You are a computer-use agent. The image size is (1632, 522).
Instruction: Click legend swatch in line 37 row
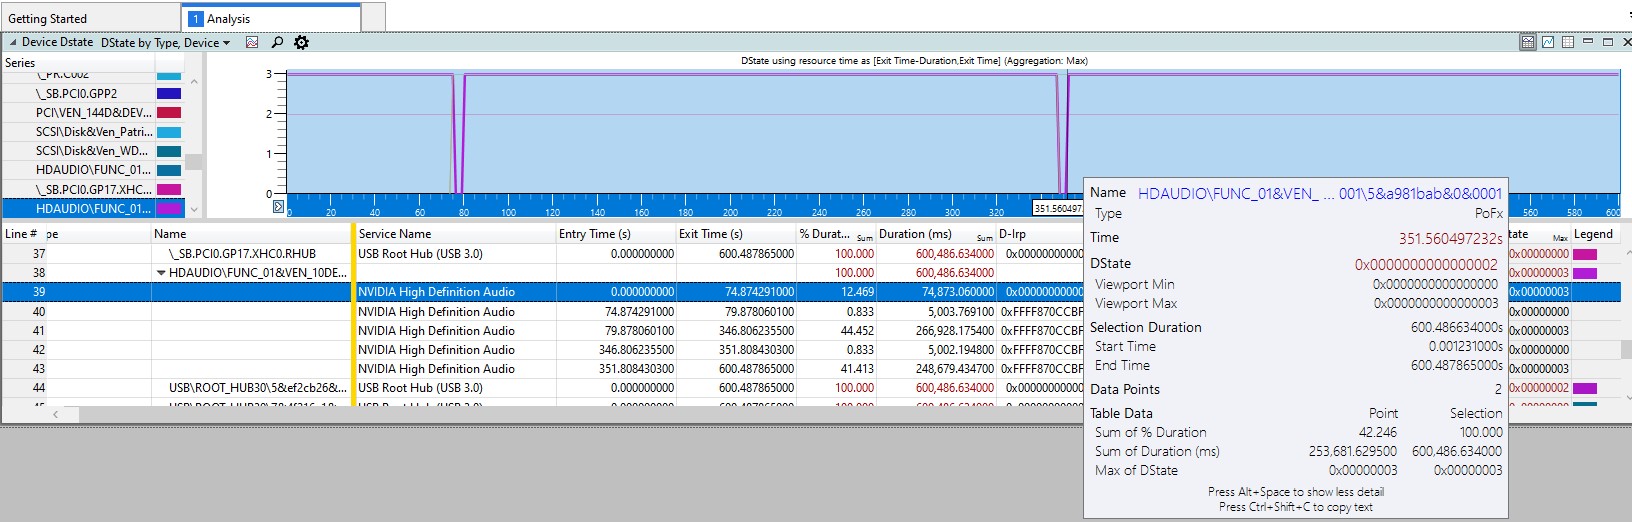point(1585,254)
